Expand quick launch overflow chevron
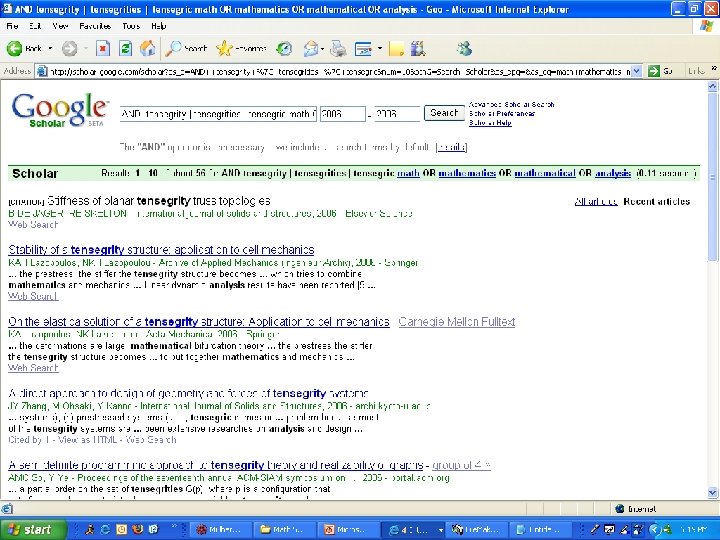This screenshot has width=720, height=540. pyautogui.click(x=174, y=526)
